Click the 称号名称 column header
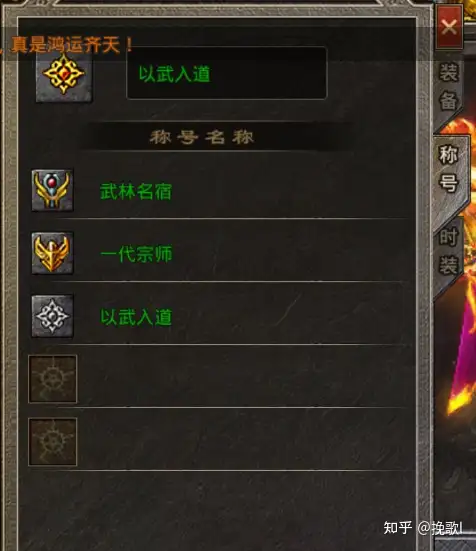 [202, 137]
